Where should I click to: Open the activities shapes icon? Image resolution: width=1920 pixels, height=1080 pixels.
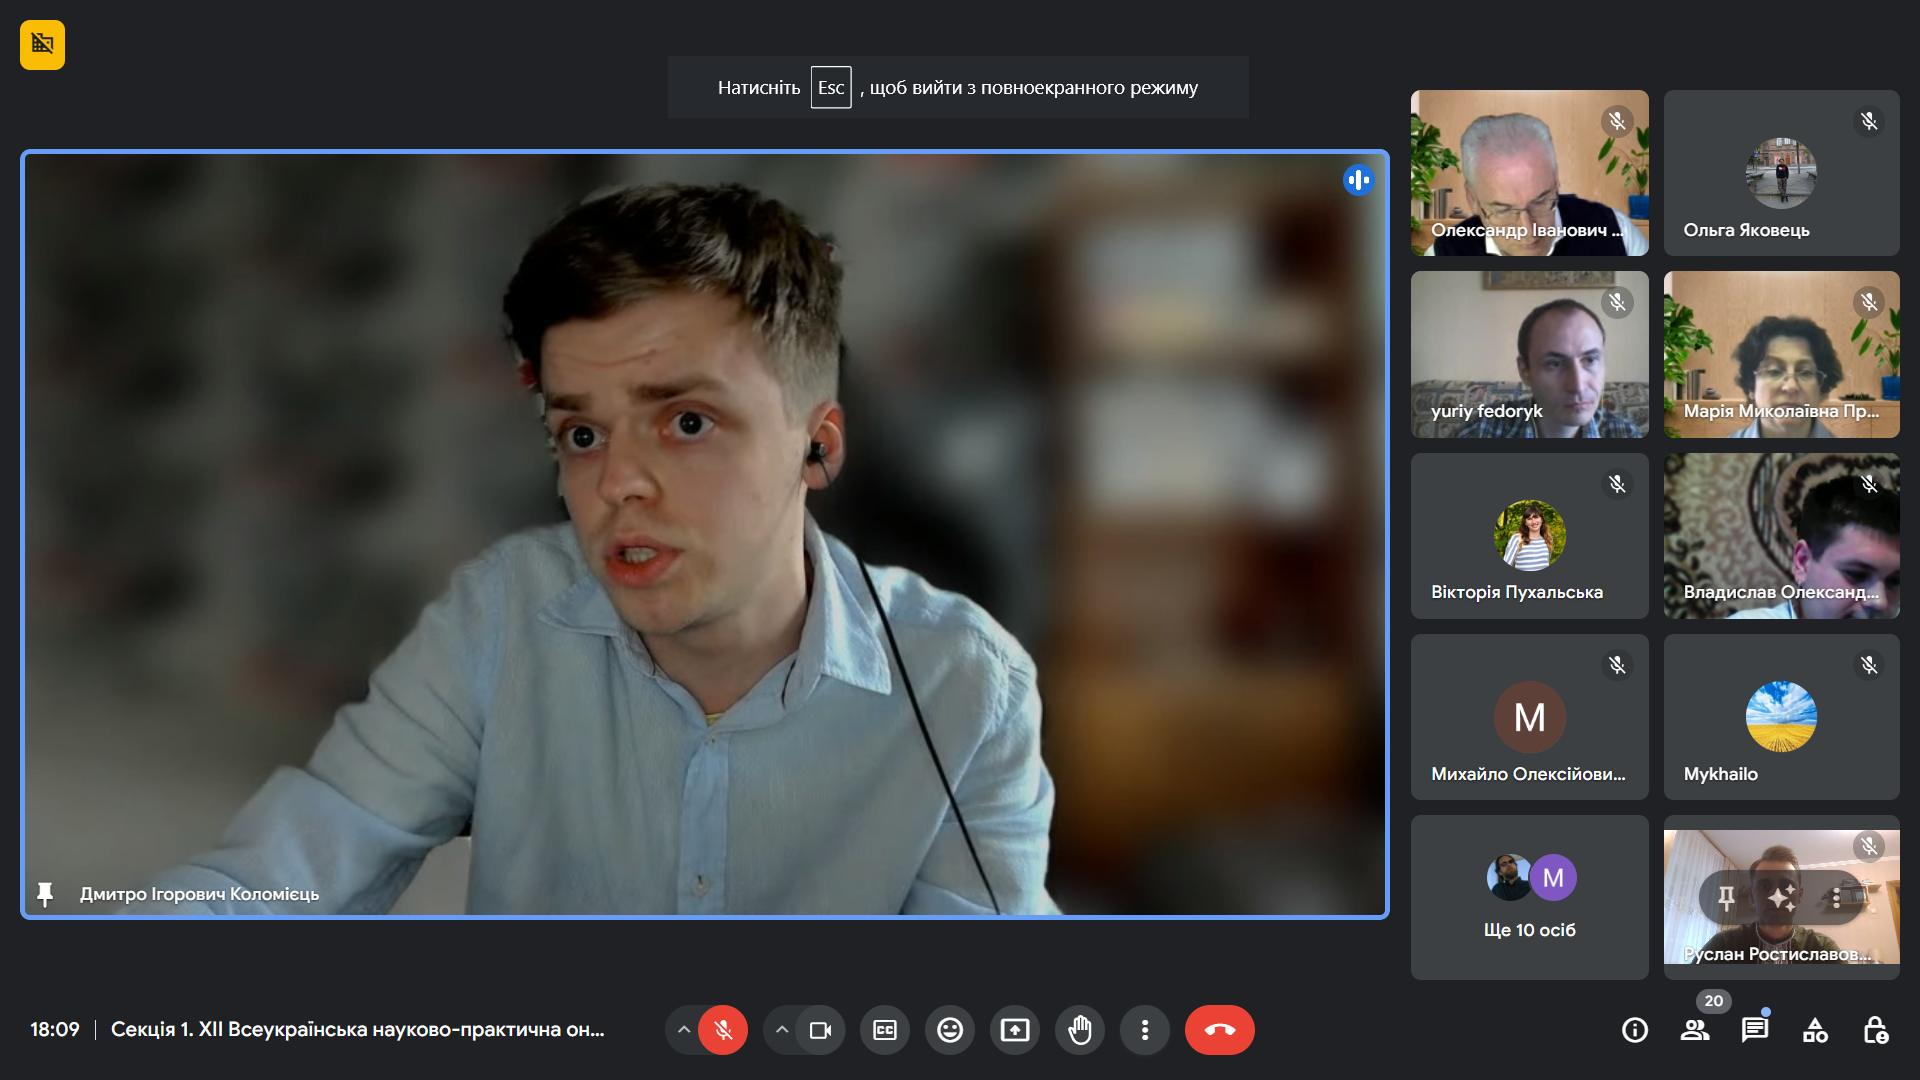click(1815, 1030)
